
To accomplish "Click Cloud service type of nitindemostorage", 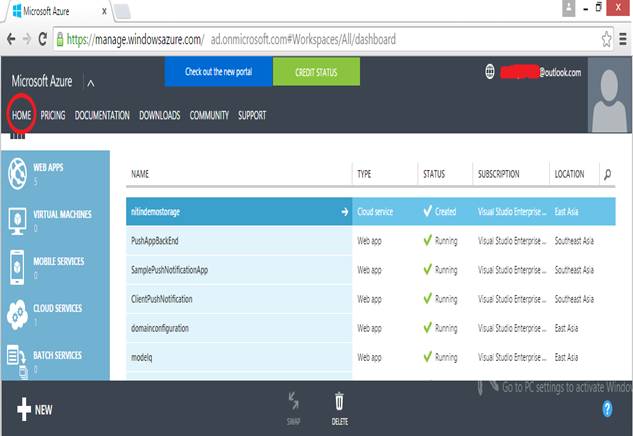I will 375,212.
